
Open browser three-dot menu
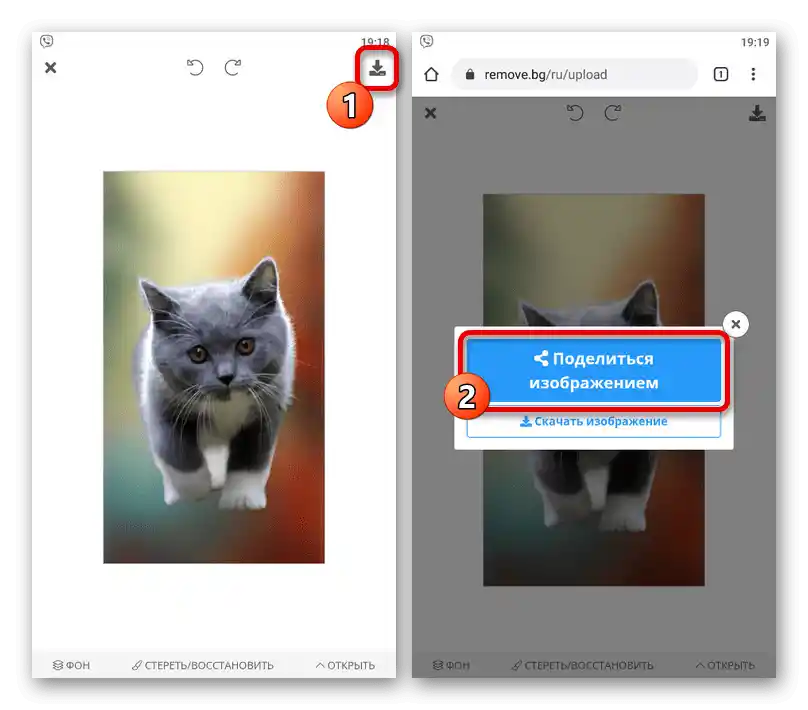[753, 75]
